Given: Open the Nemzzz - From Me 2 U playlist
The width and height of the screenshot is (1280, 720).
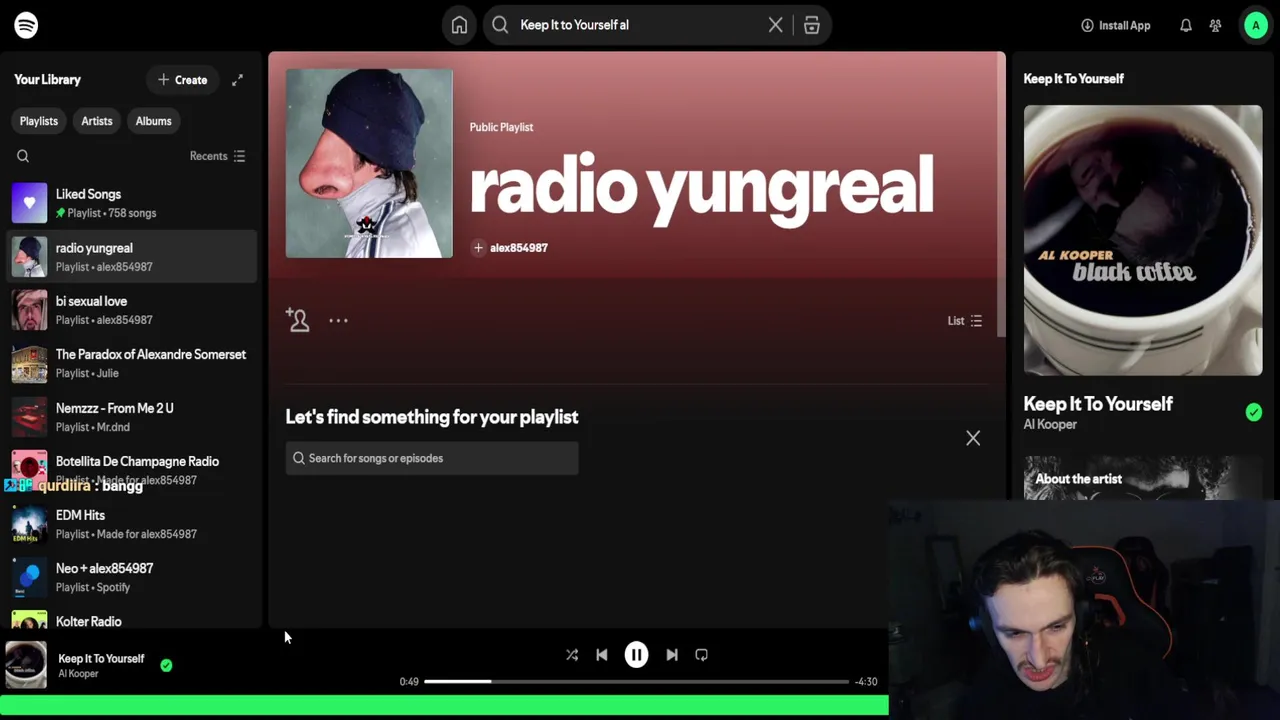Looking at the screenshot, I should click(132, 417).
